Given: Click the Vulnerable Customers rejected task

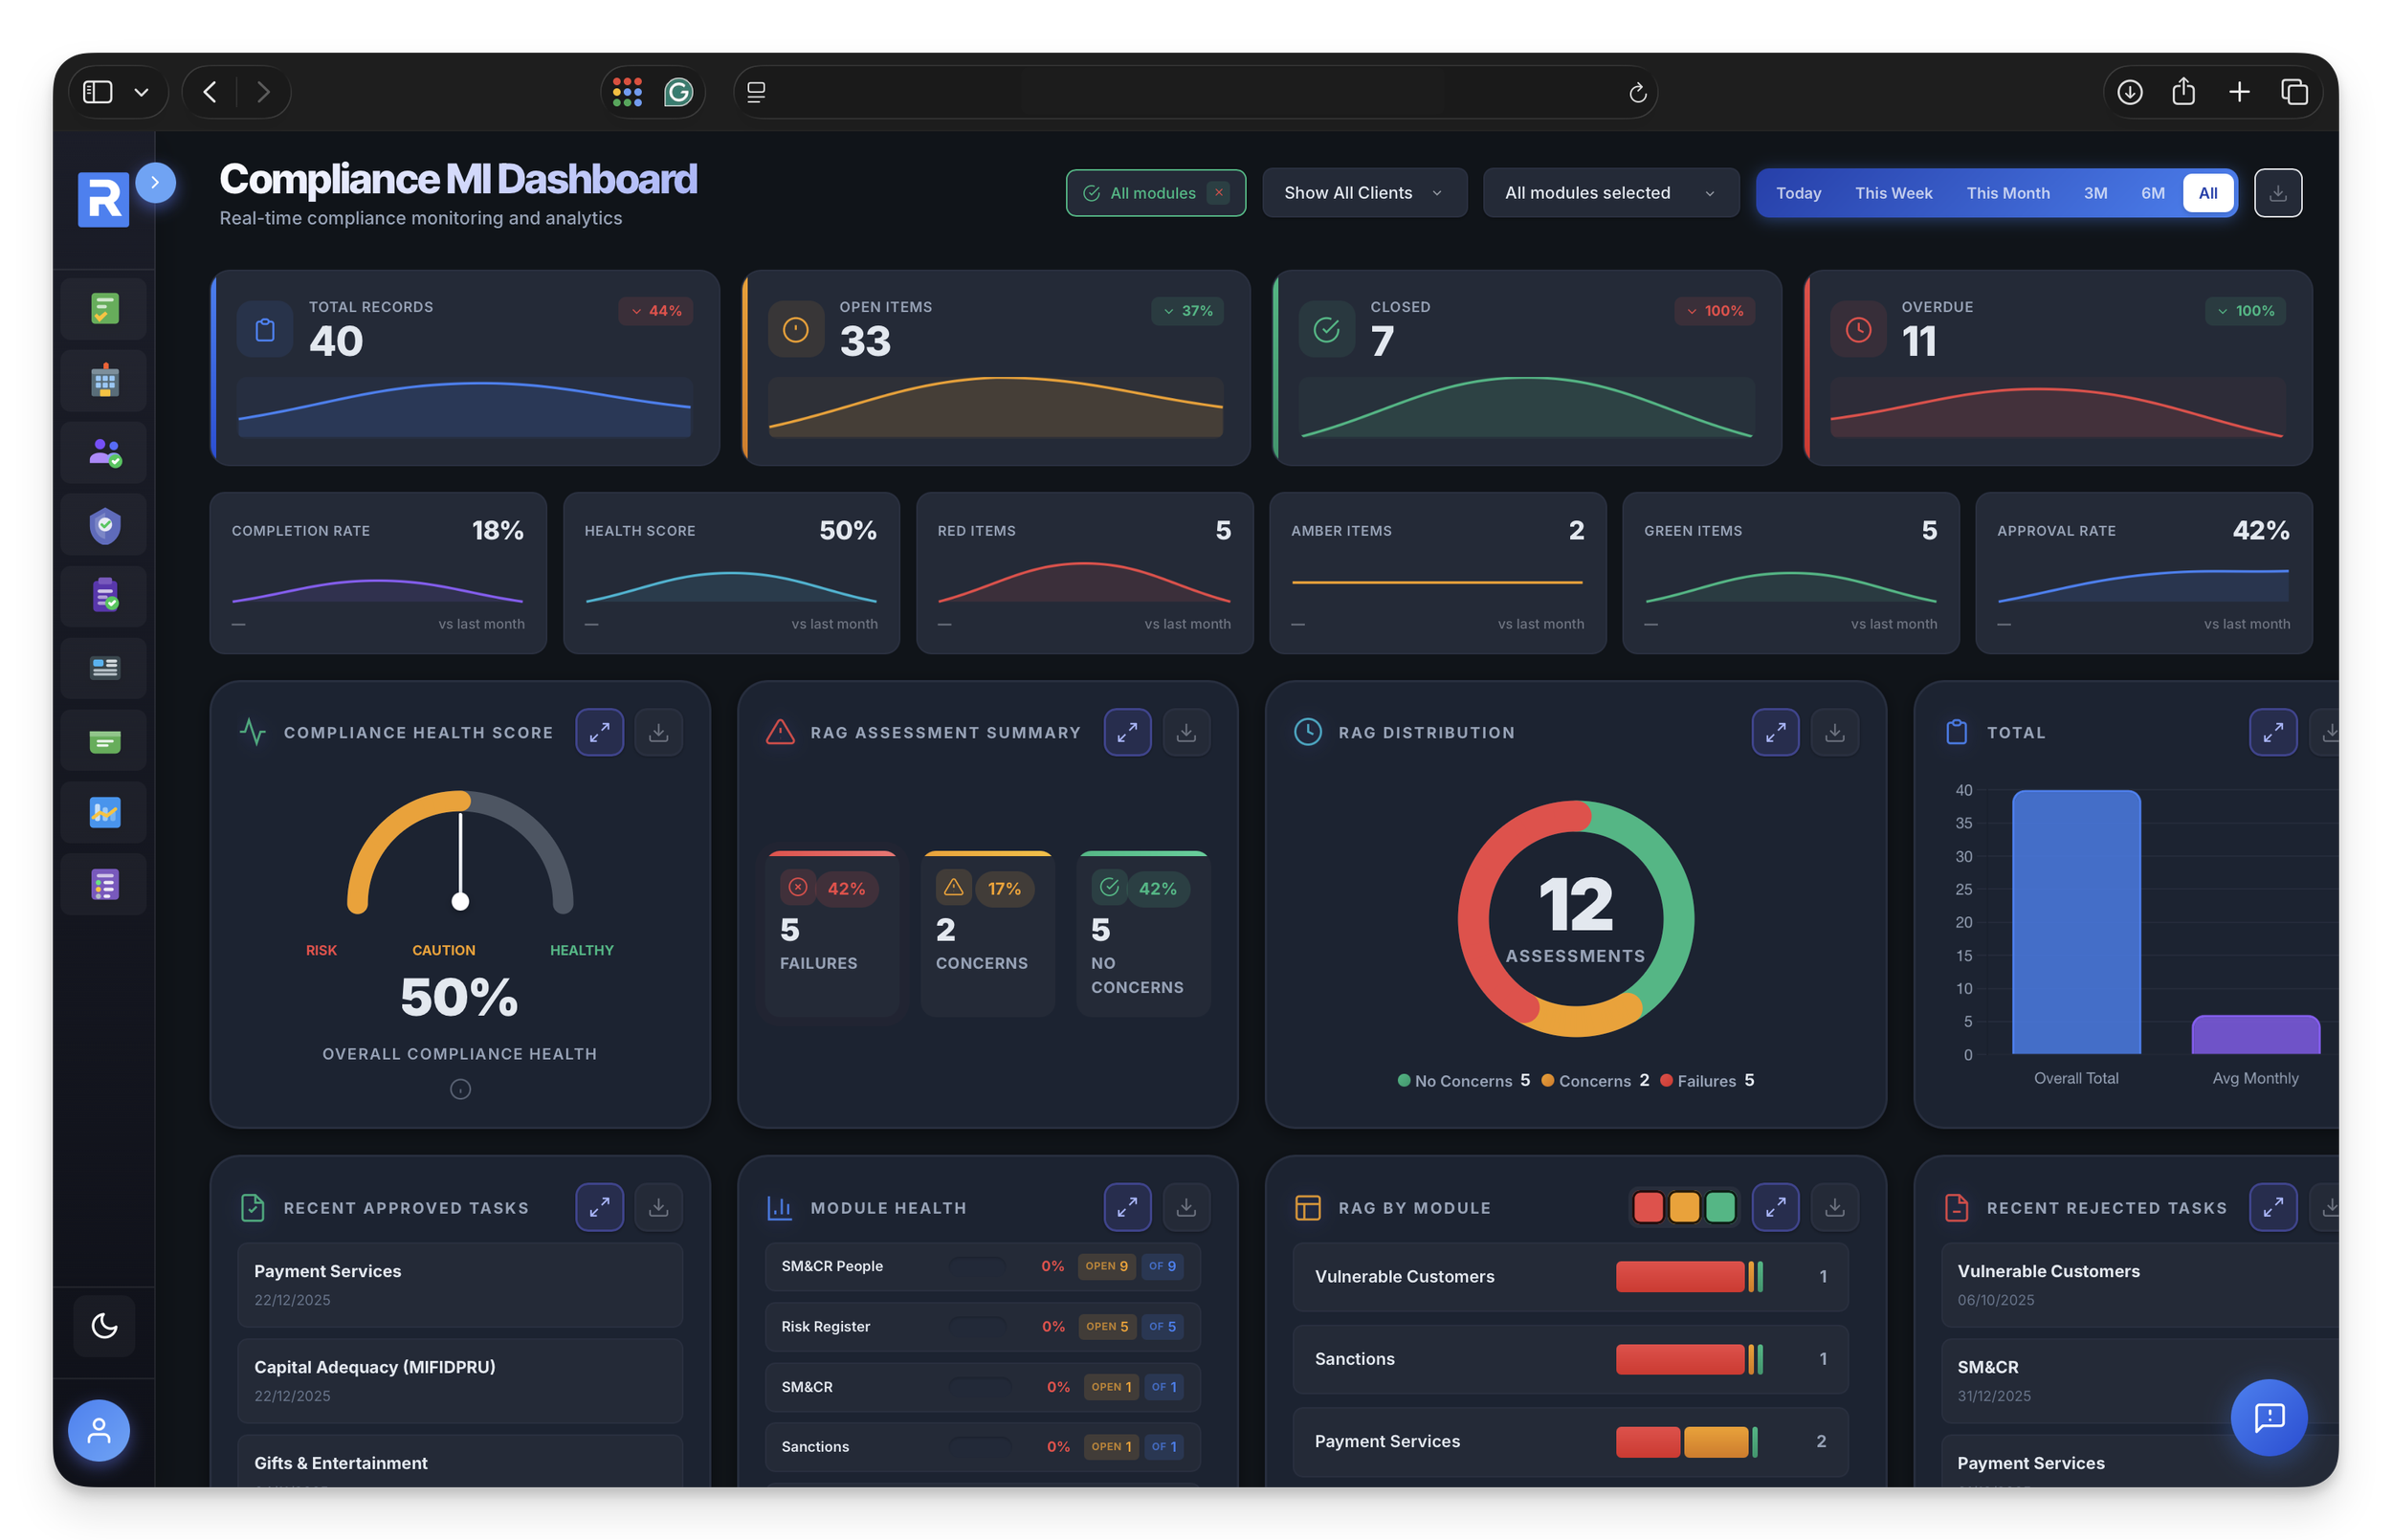Looking at the screenshot, I should [x=2133, y=1284].
